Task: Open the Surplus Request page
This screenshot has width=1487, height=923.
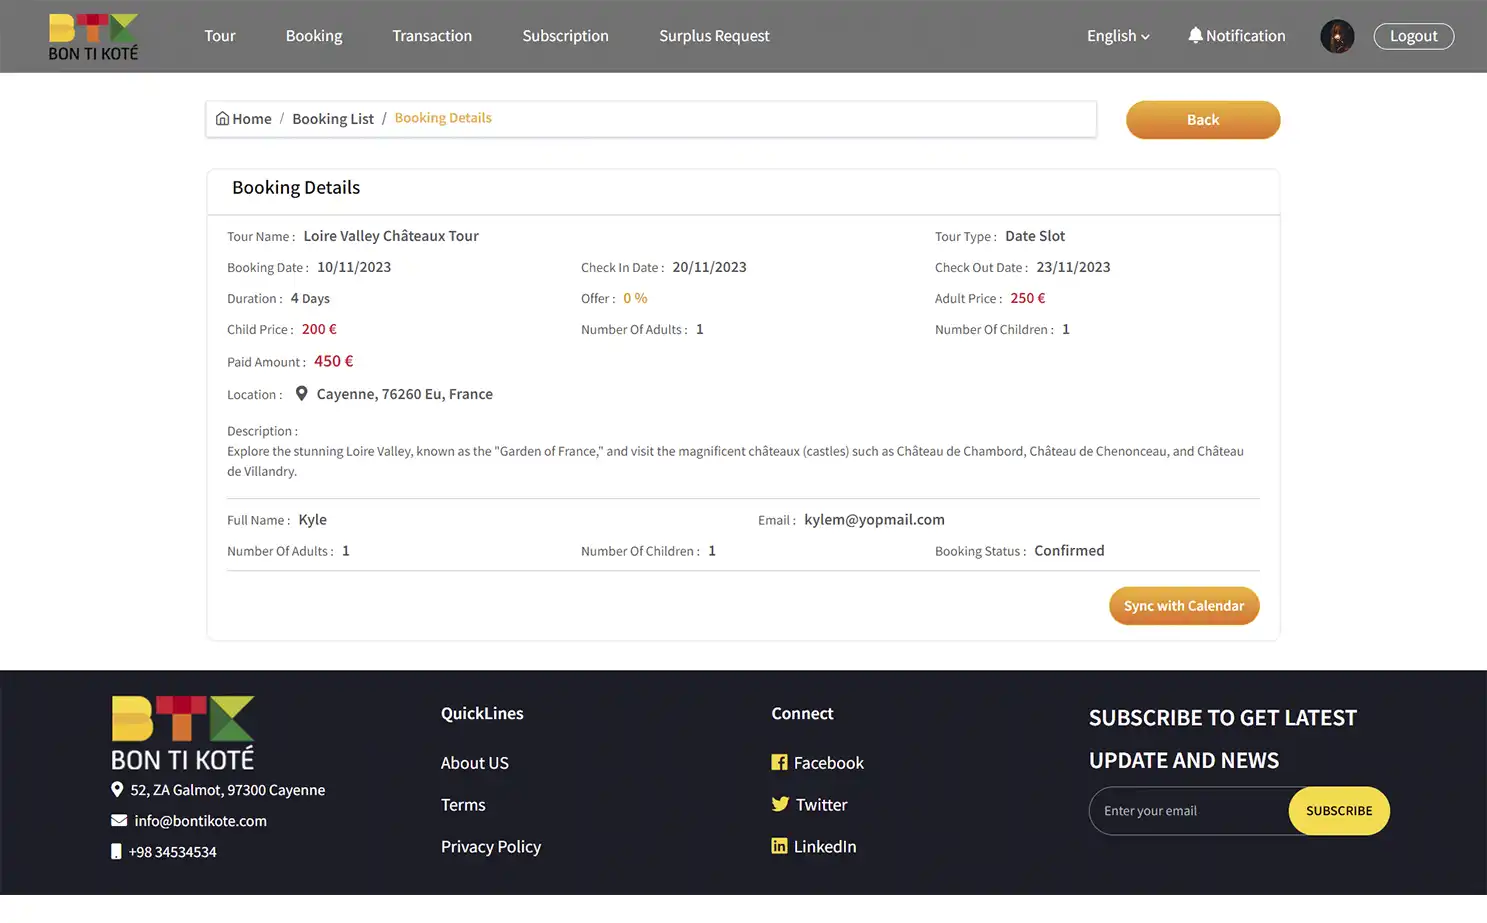Action: tap(714, 36)
